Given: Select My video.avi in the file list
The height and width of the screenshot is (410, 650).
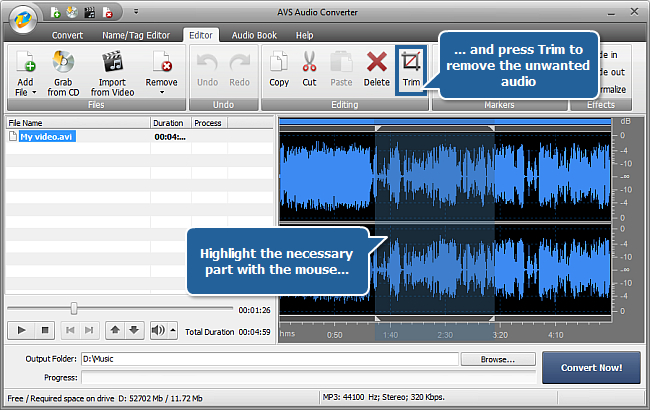Looking at the screenshot, I should [x=48, y=137].
